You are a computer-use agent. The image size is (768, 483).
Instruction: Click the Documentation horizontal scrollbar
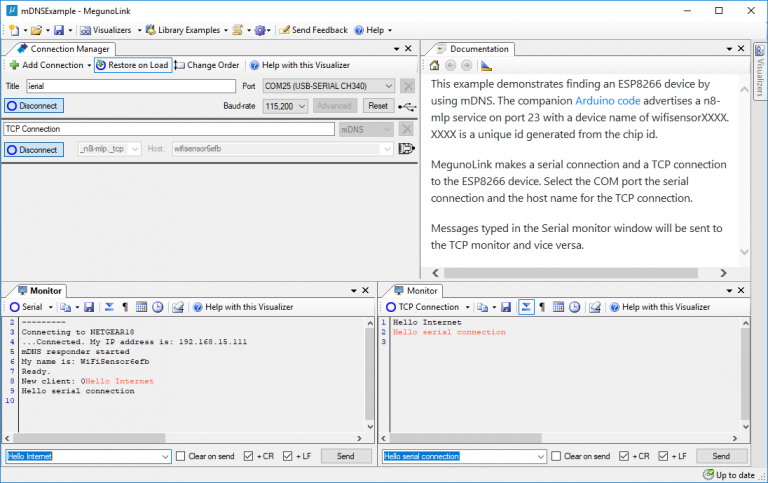click(579, 273)
